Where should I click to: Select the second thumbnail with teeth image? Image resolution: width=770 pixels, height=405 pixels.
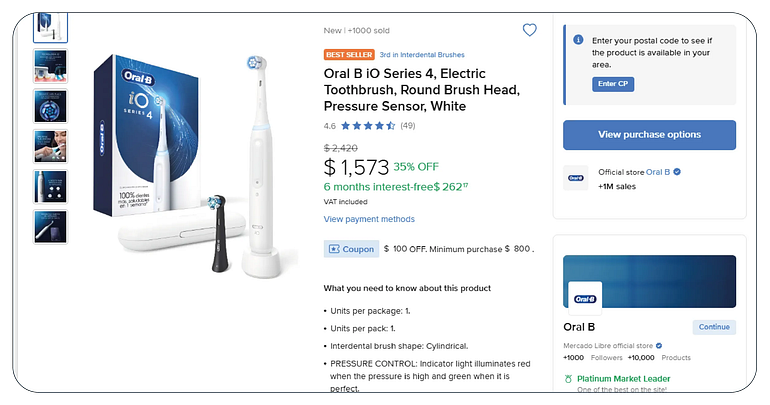pos(51,66)
